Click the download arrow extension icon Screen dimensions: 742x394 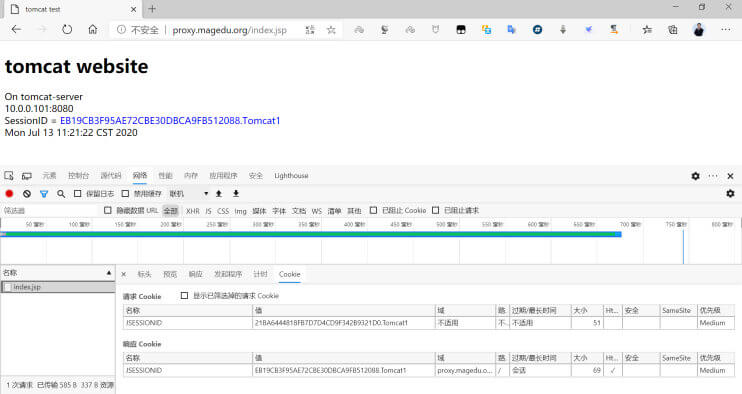563,30
